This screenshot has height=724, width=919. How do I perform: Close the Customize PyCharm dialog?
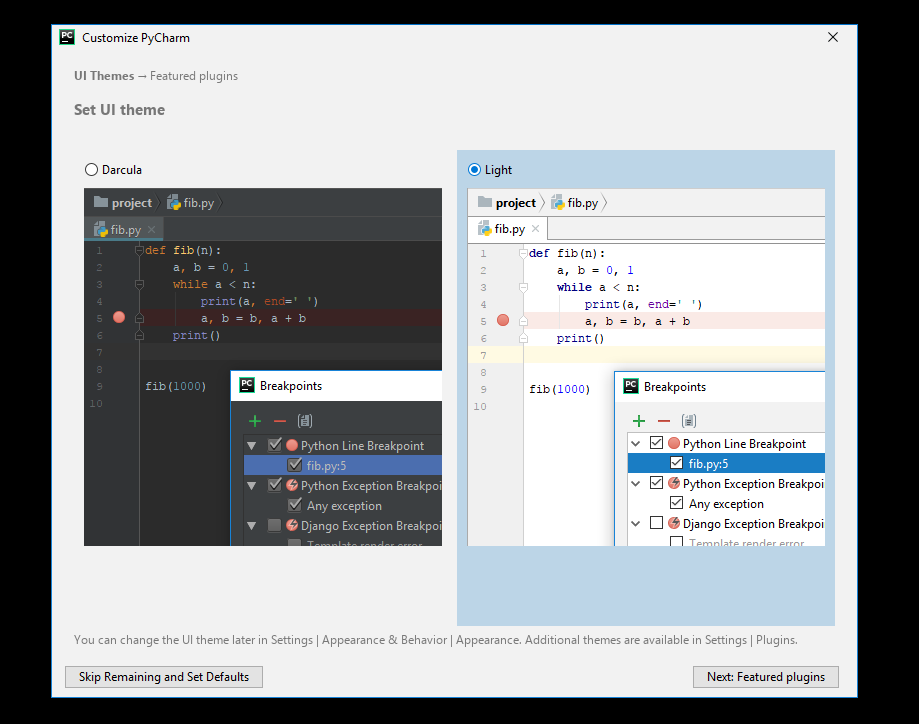[833, 38]
